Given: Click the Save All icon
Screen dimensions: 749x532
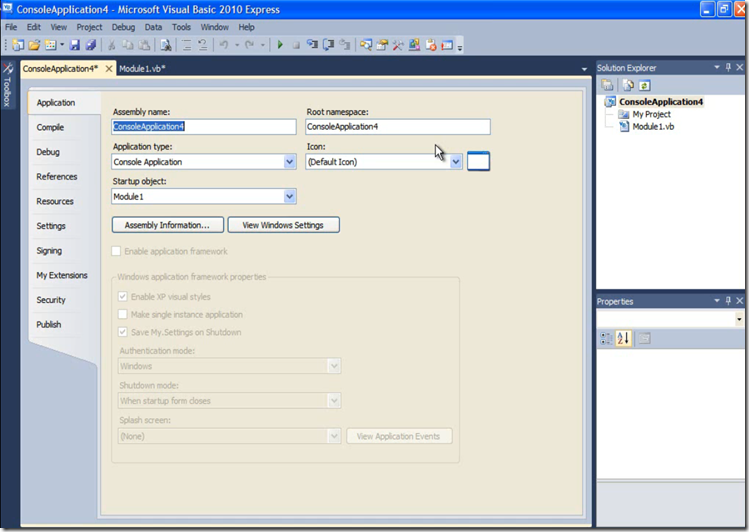Looking at the screenshot, I should coord(91,45).
